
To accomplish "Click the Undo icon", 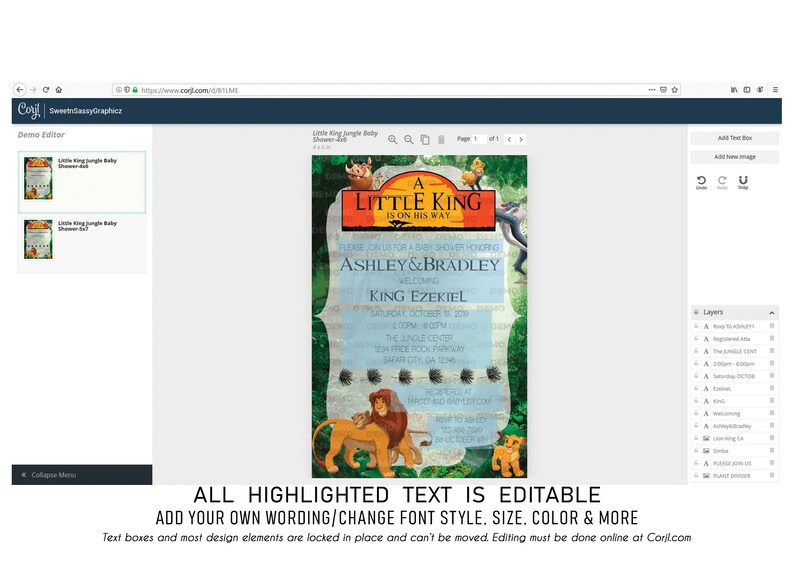I will pyautogui.click(x=701, y=182).
